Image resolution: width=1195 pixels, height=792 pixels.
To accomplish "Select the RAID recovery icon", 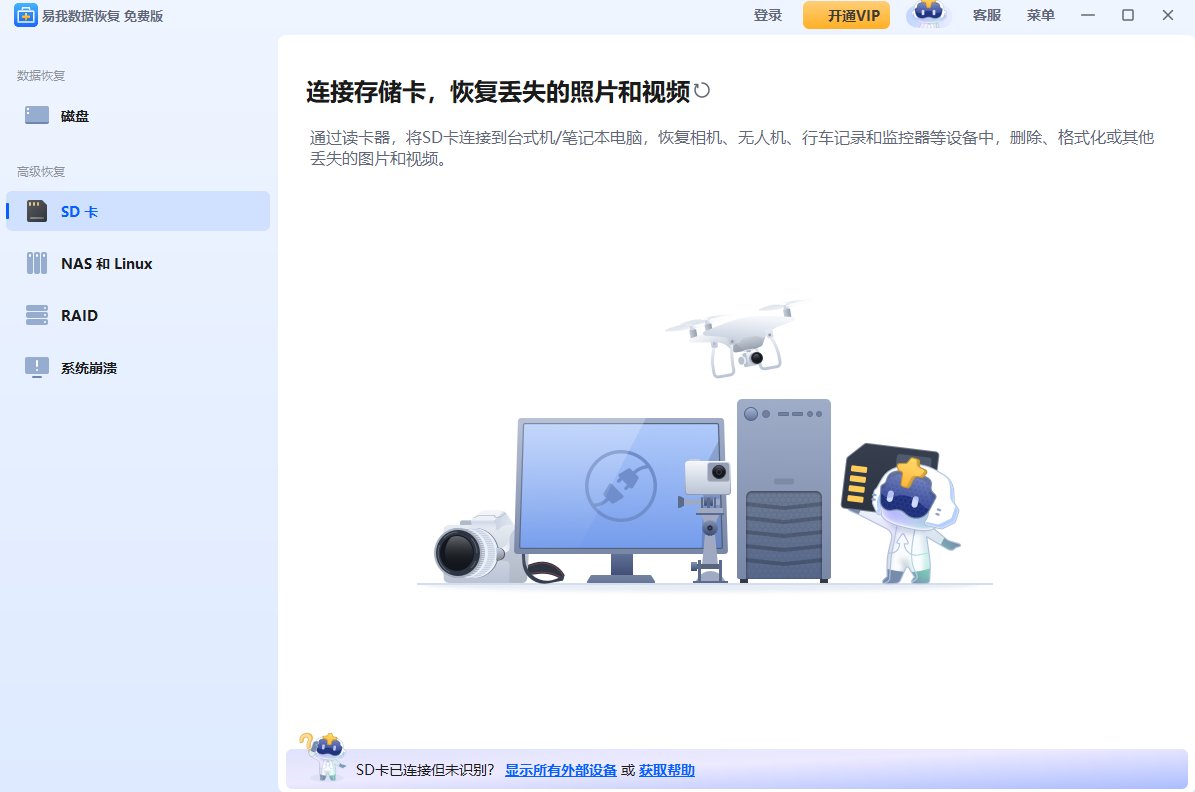I will (37, 315).
